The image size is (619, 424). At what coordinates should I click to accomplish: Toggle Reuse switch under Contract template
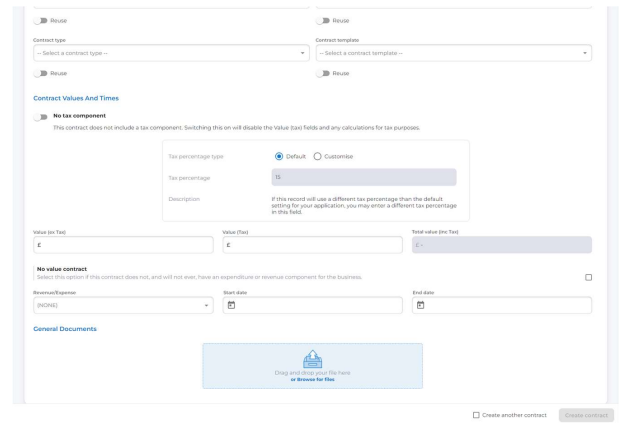pyautogui.click(x=322, y=73)
